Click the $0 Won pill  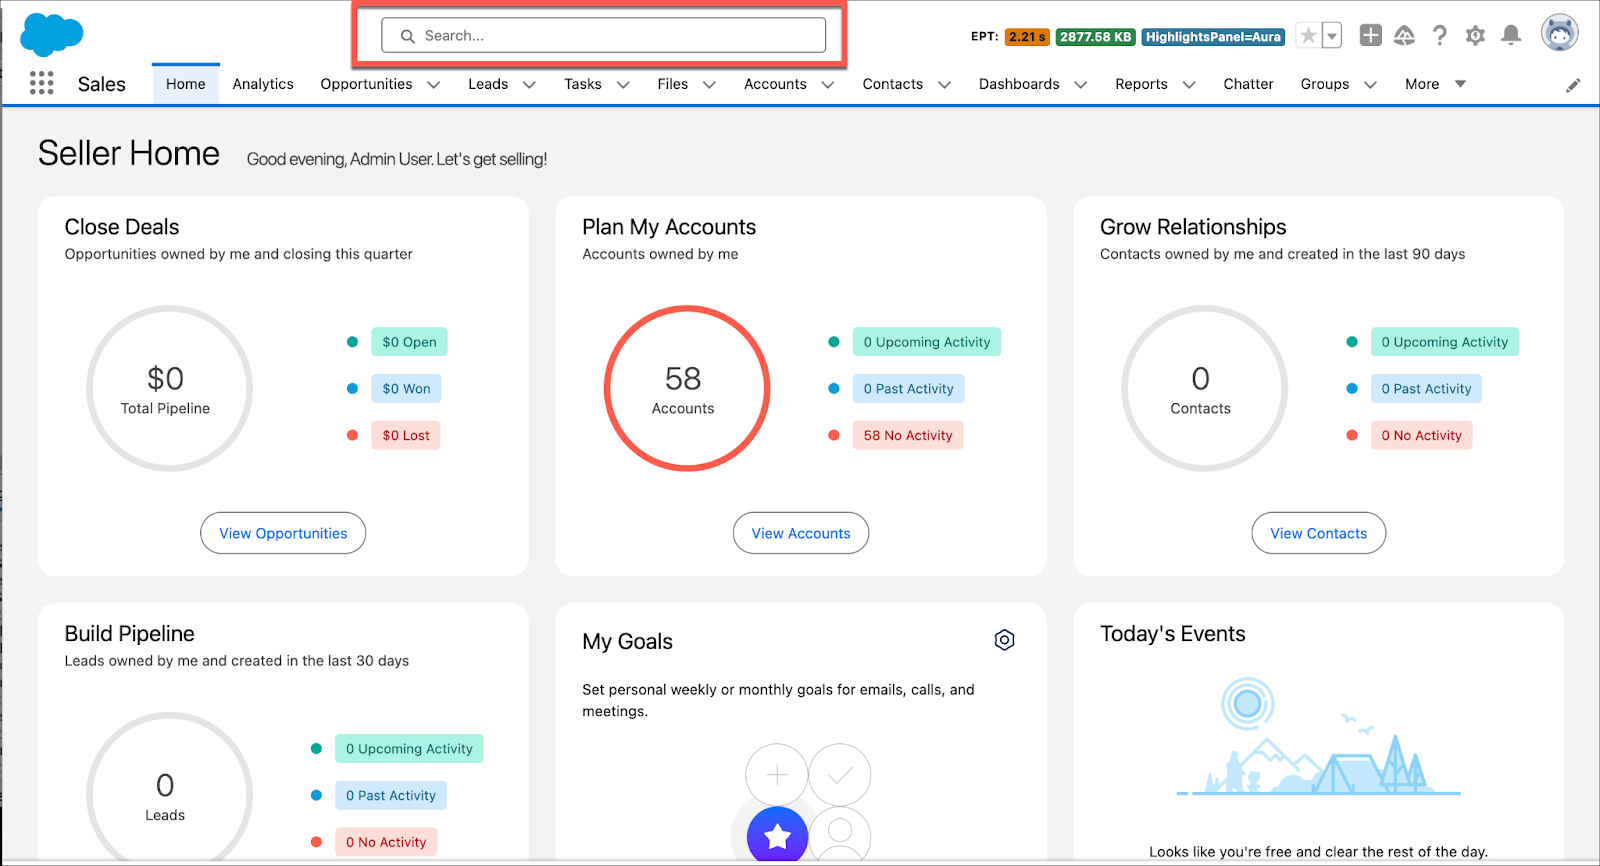[x=406, y=389]
